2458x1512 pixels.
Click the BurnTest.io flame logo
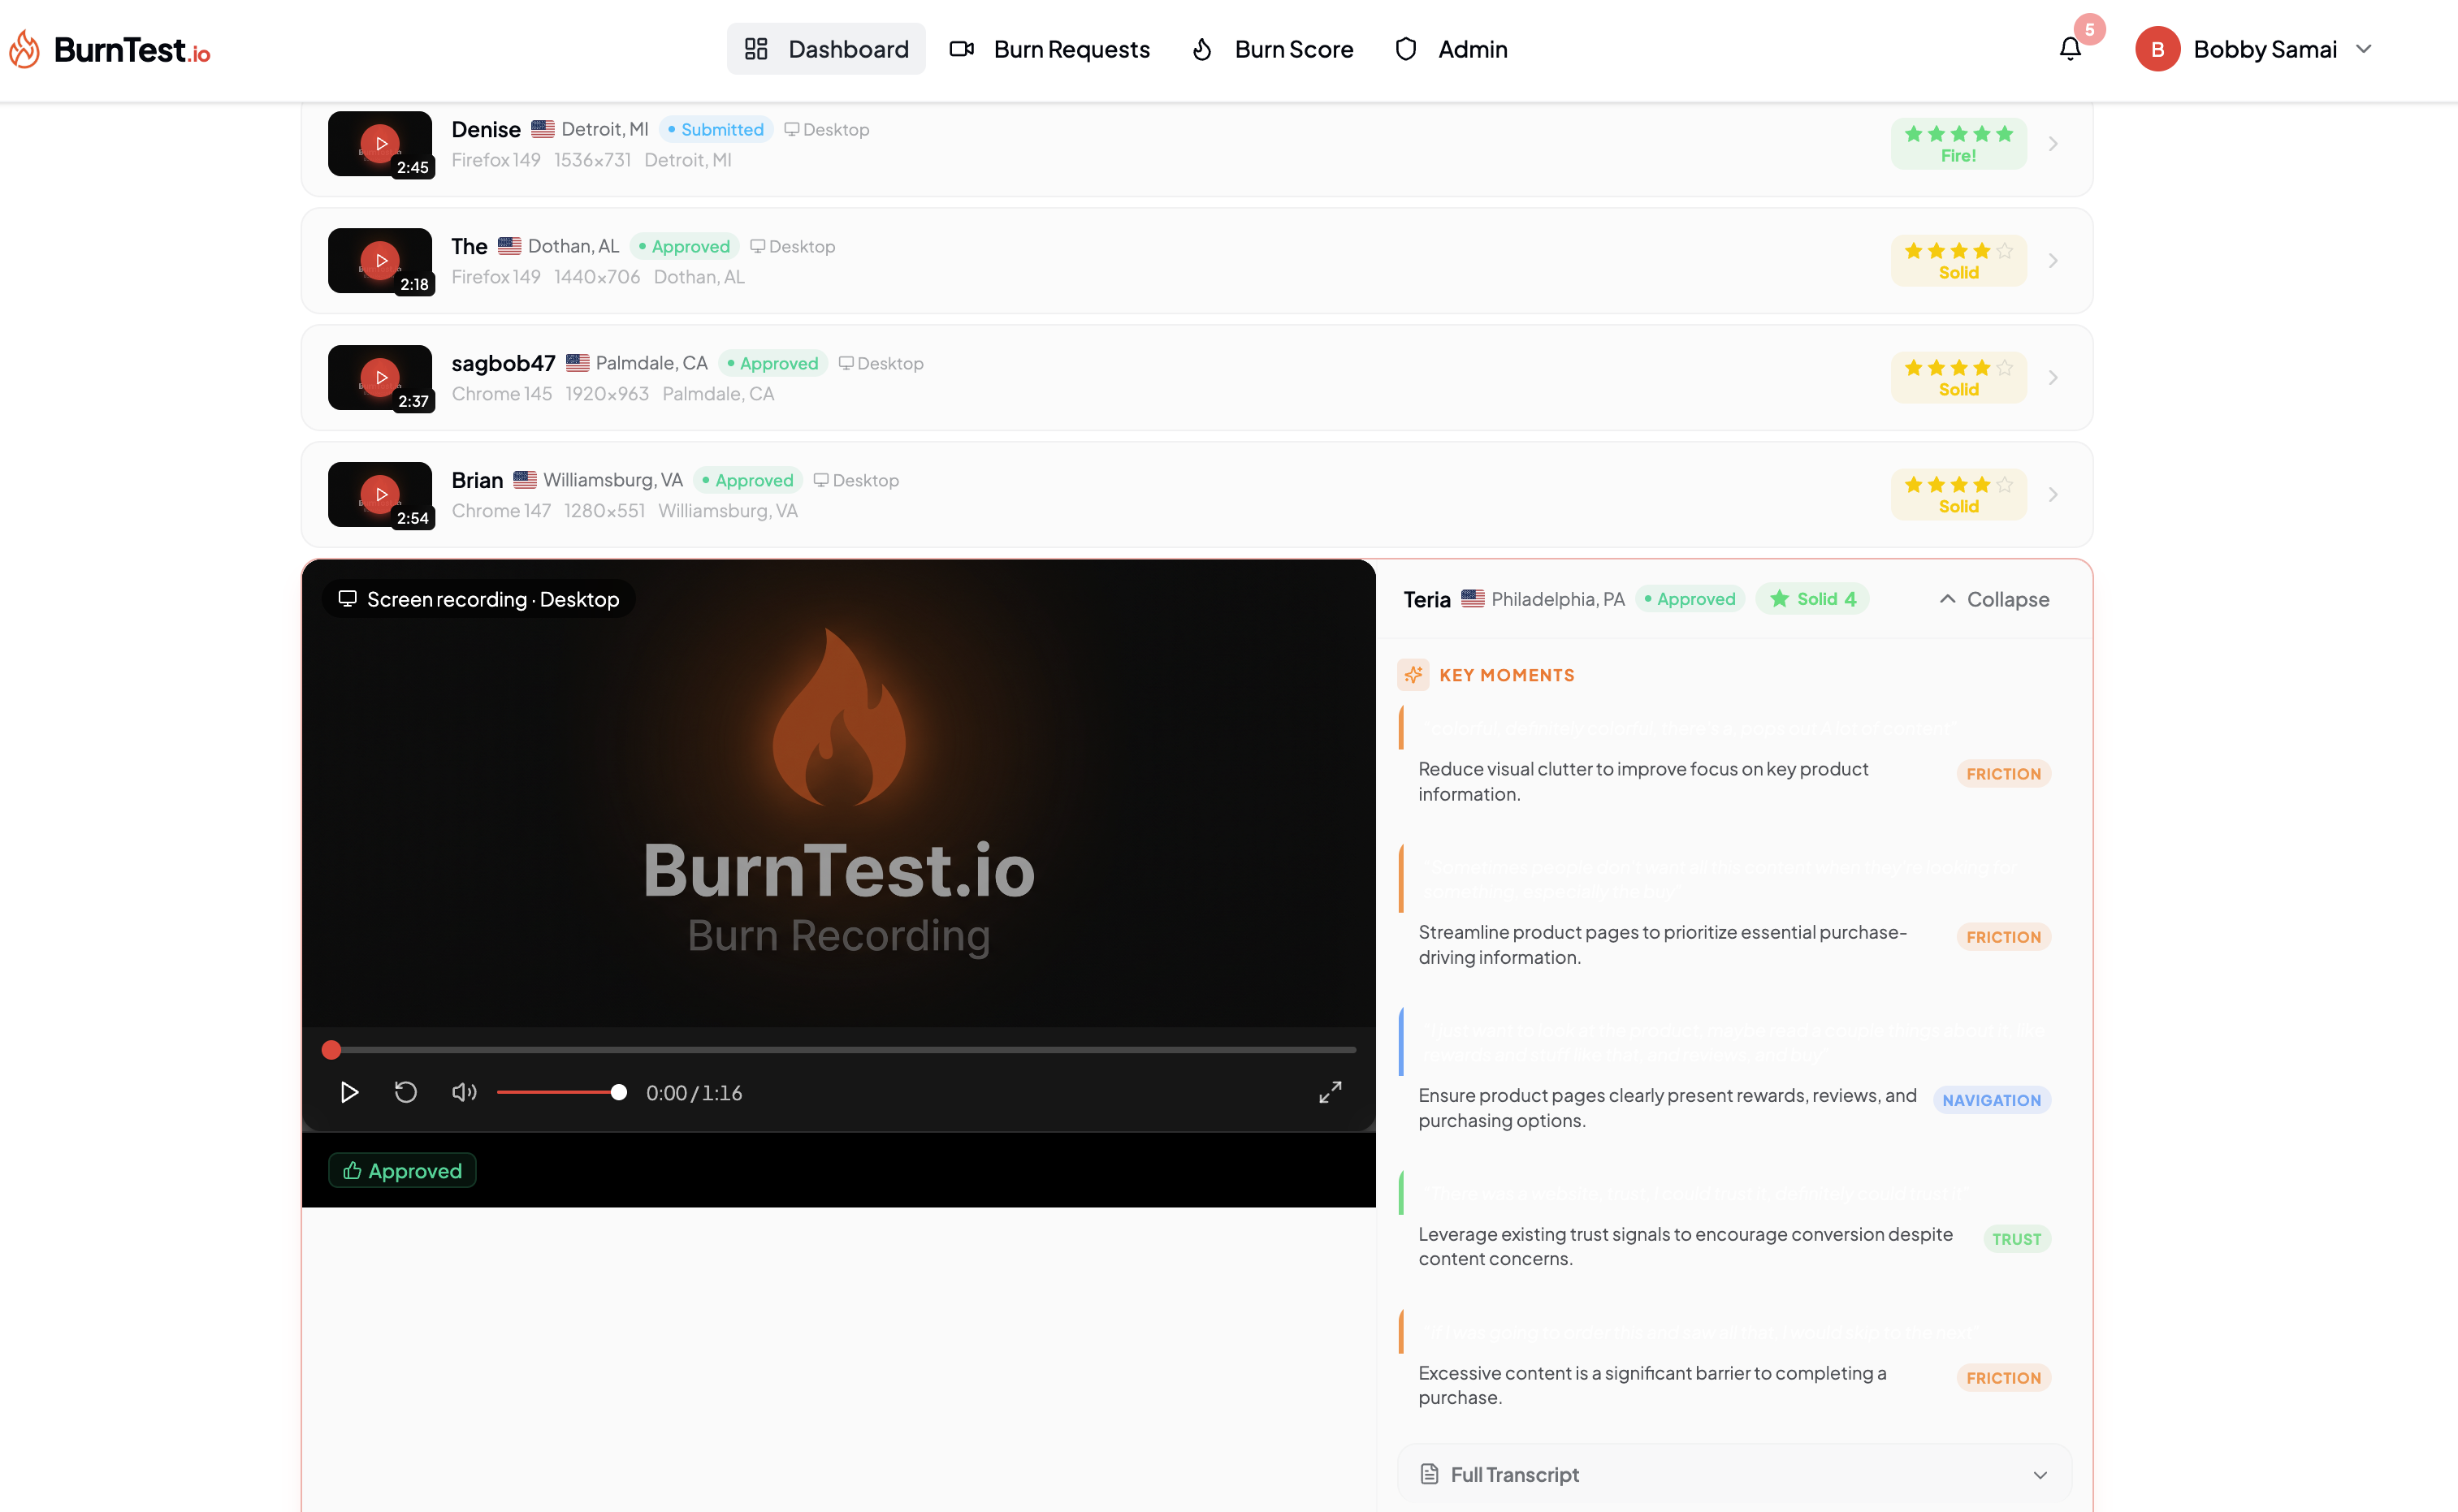(x=25, y=49)
